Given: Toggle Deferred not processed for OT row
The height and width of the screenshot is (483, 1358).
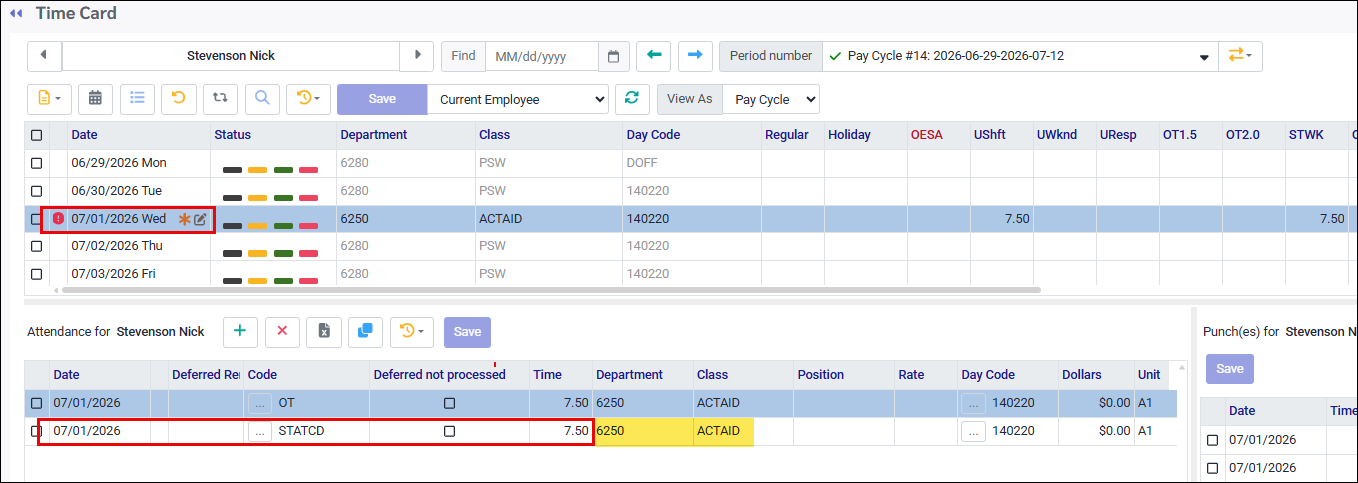Looking at the screenshot, I should click(x=449, y=403).
